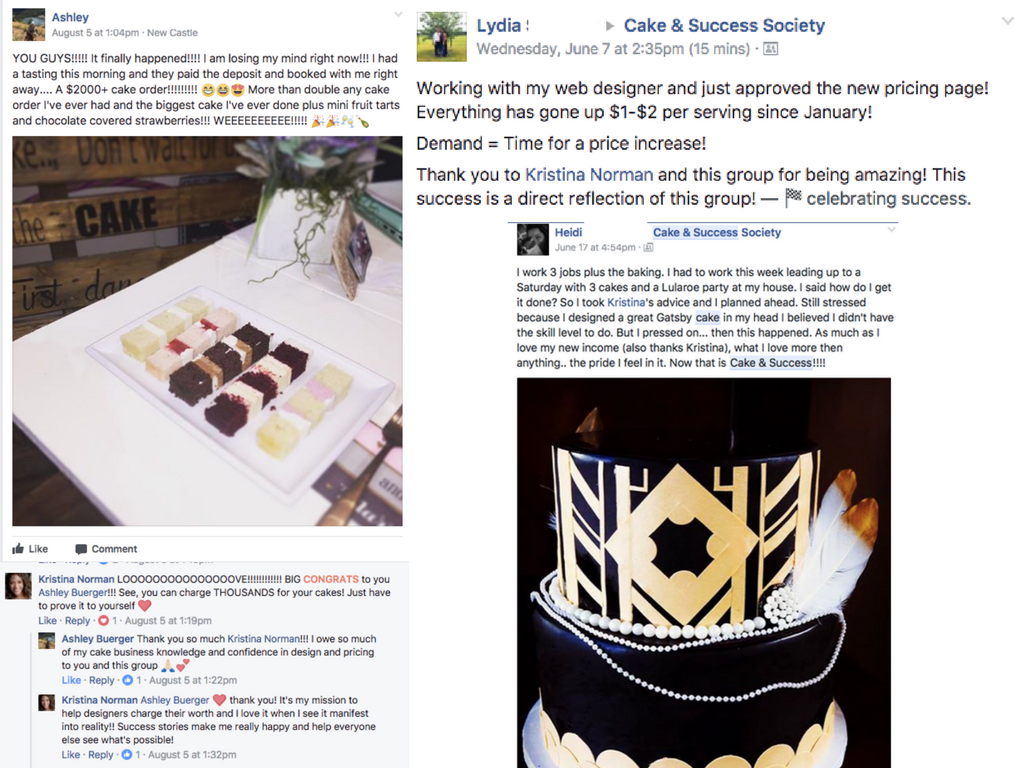Click Heidi's profile picture thumbnail
This screenshot has height=768, width=1024.
[532, 239]
